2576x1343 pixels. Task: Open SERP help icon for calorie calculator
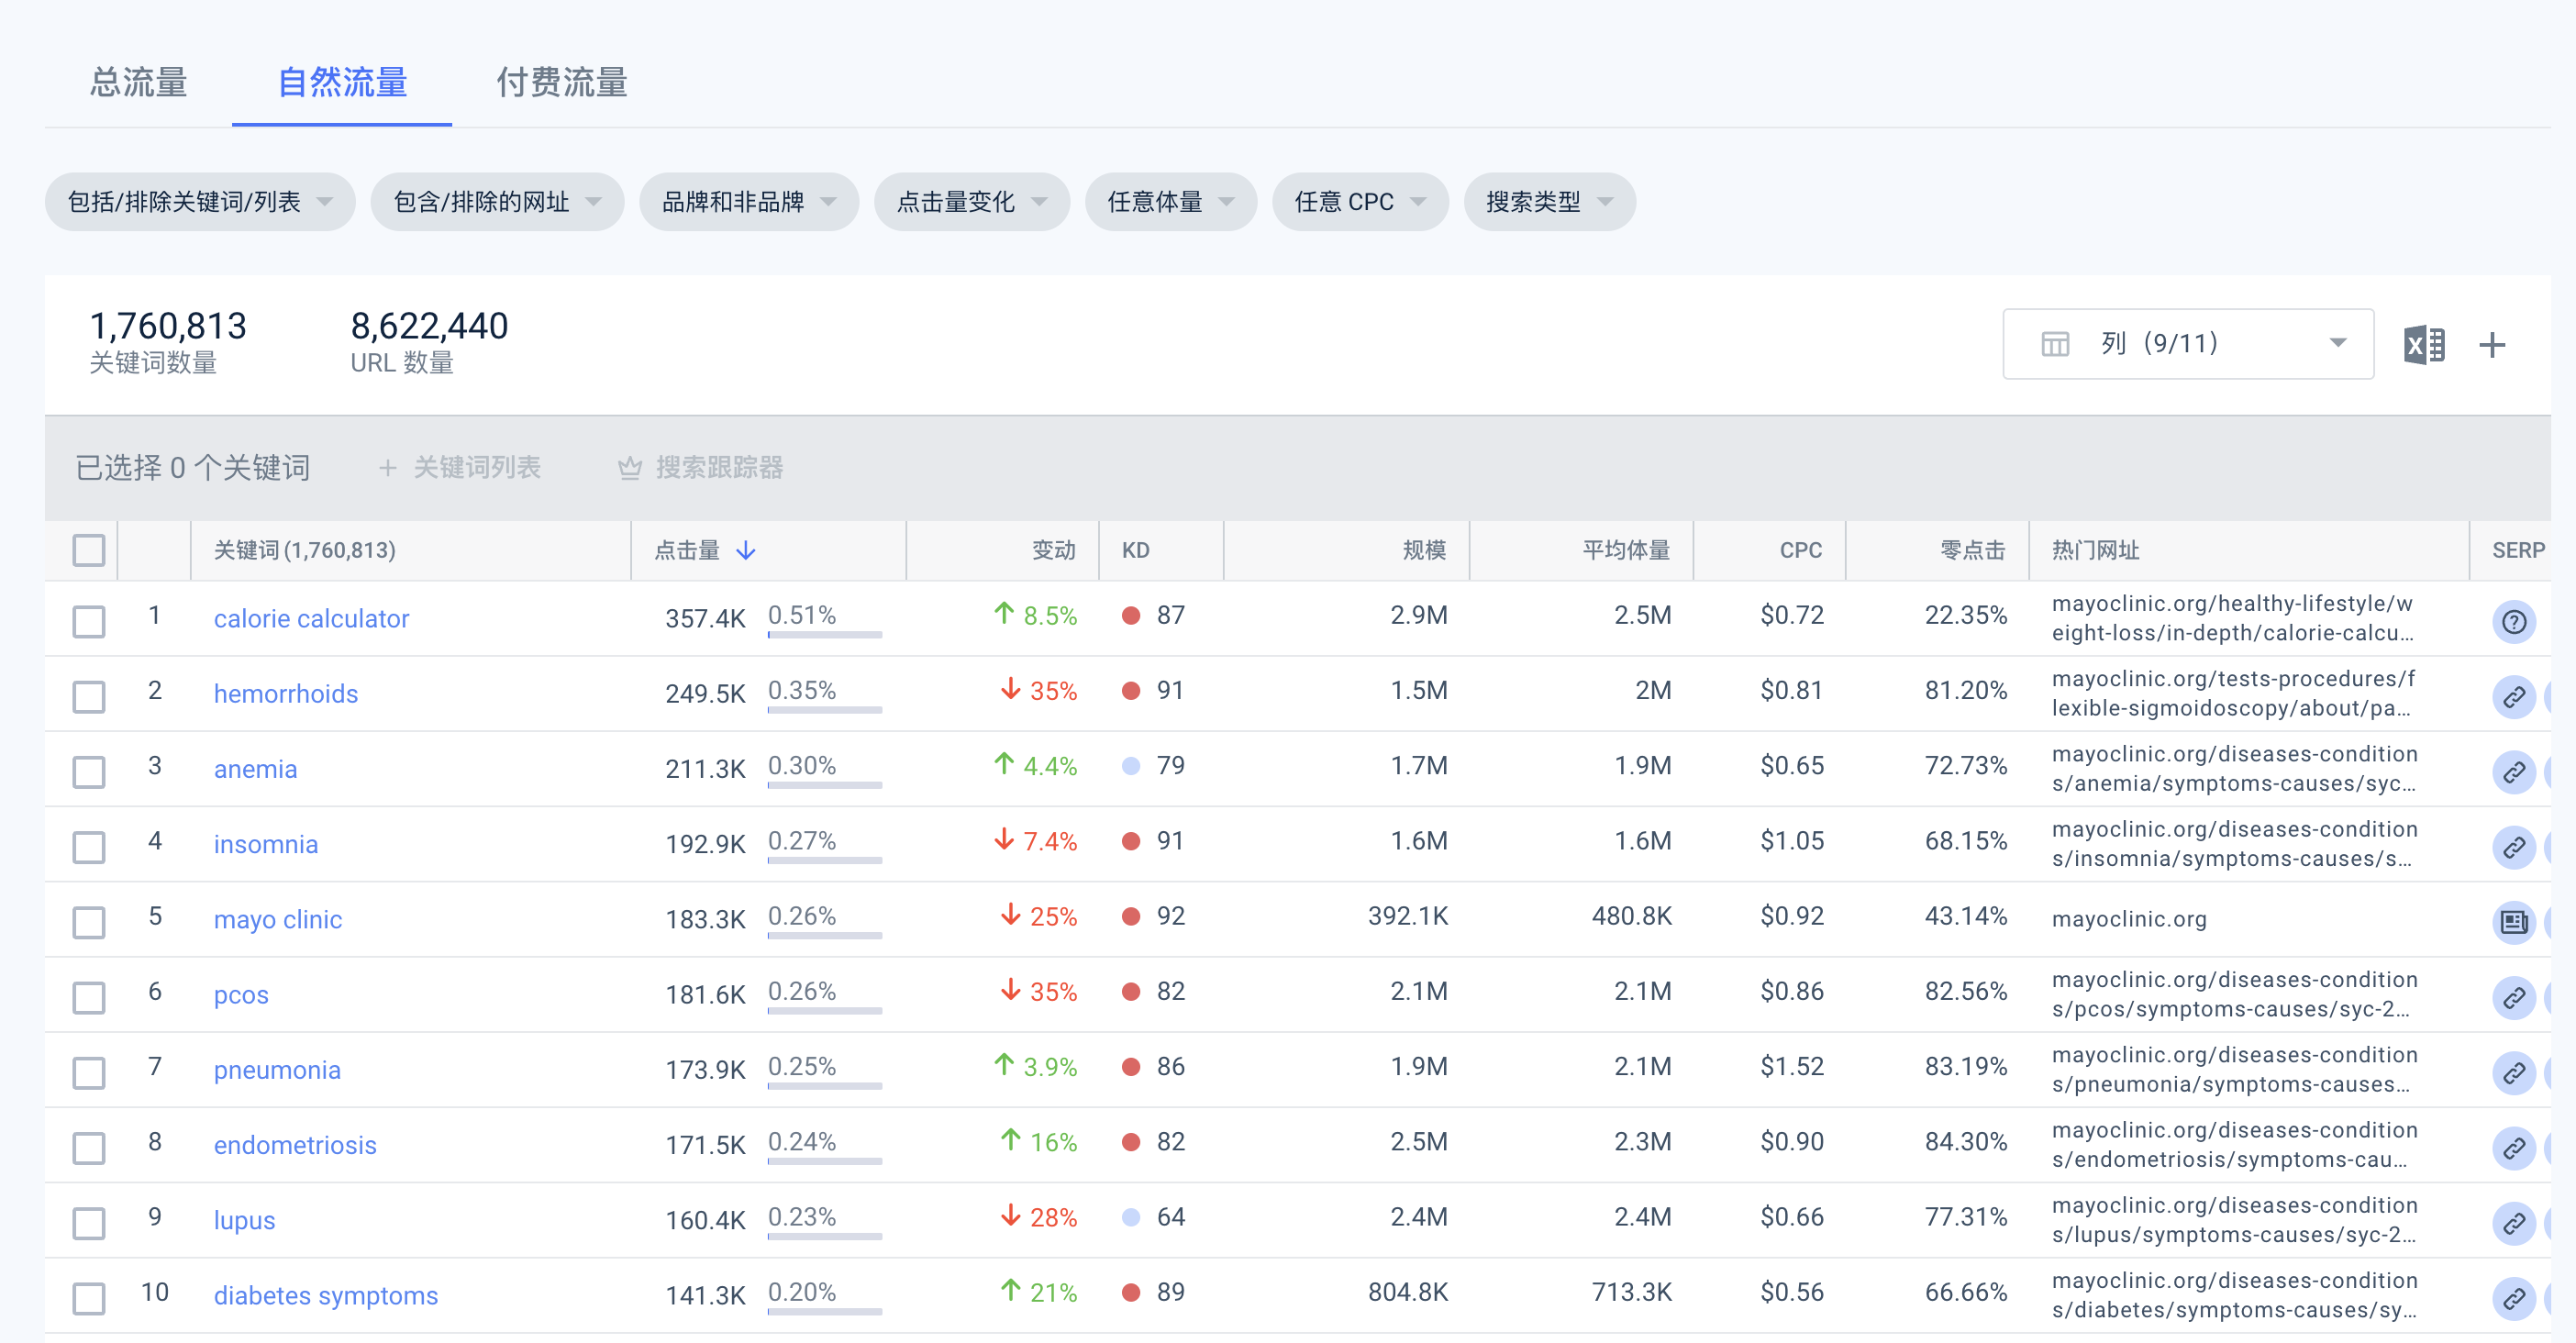click(x=2513, y=622)
